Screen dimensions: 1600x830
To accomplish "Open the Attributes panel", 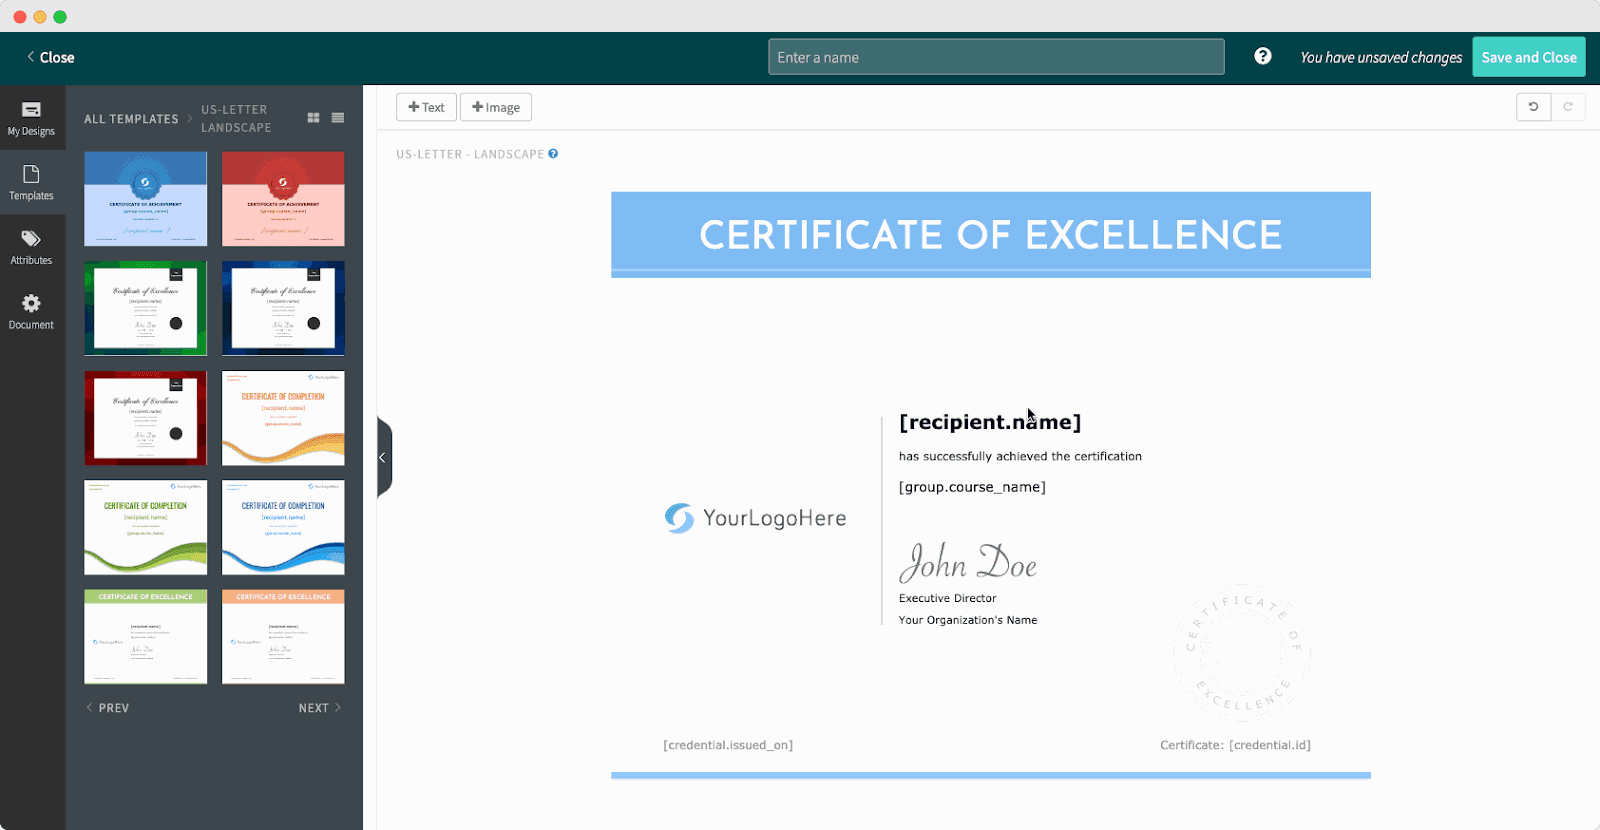I will point(32,247).
